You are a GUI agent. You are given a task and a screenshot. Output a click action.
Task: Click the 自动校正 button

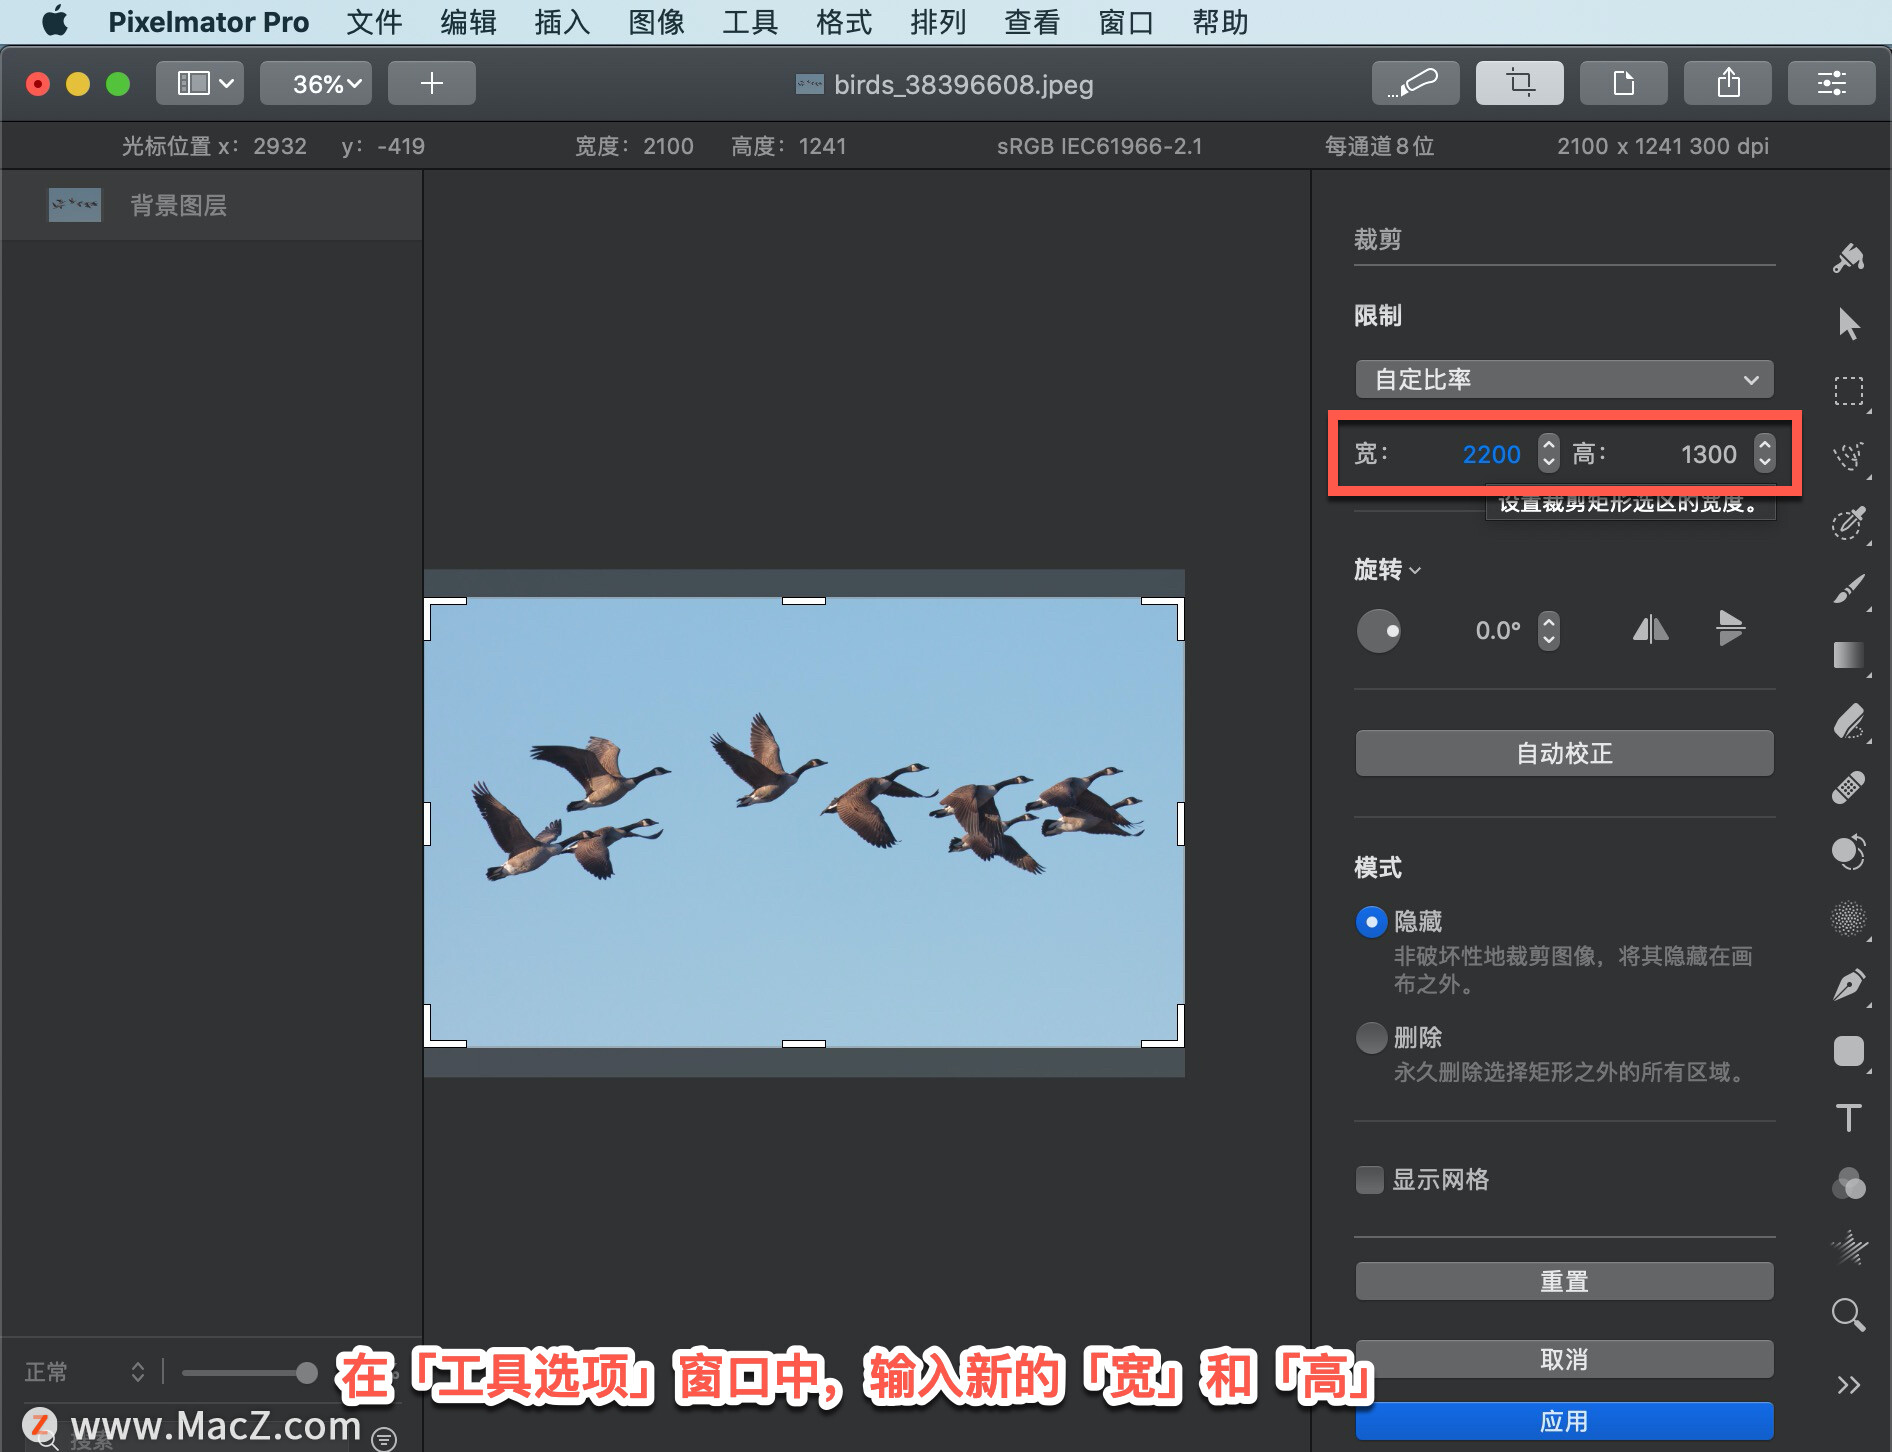[x=1564, y=753]
